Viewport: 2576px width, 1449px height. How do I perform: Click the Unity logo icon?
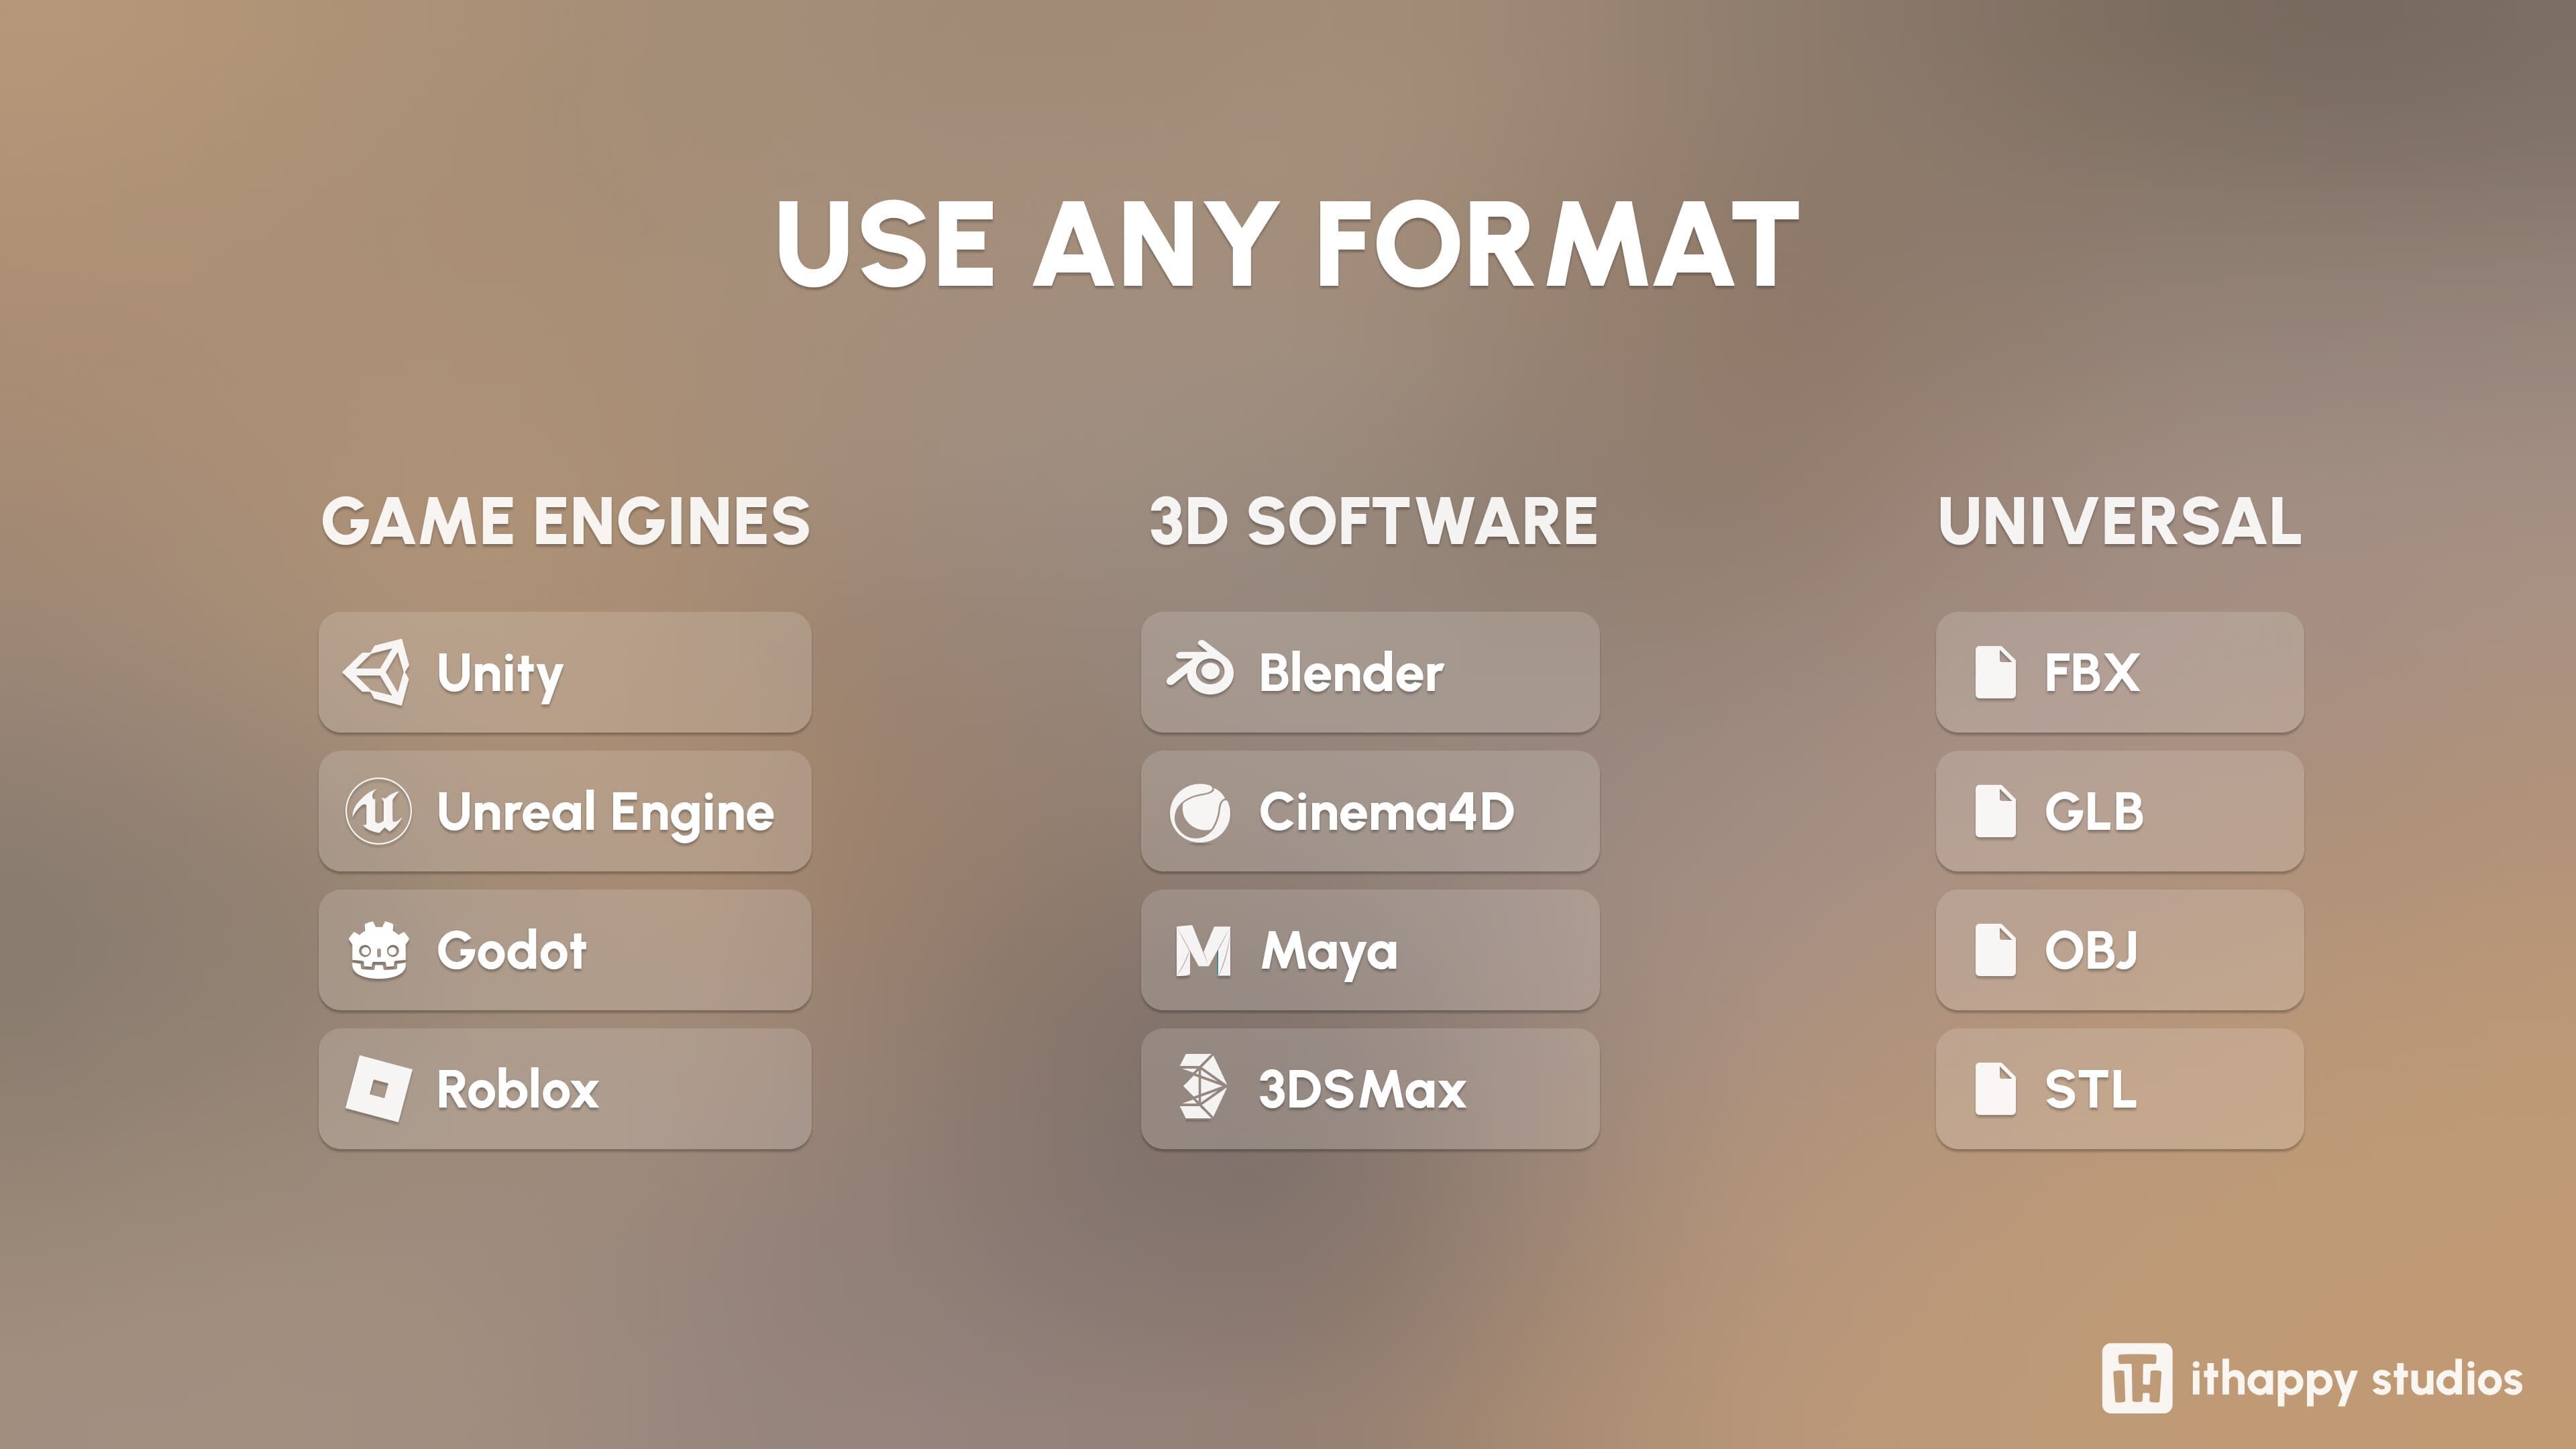point(377,672)
